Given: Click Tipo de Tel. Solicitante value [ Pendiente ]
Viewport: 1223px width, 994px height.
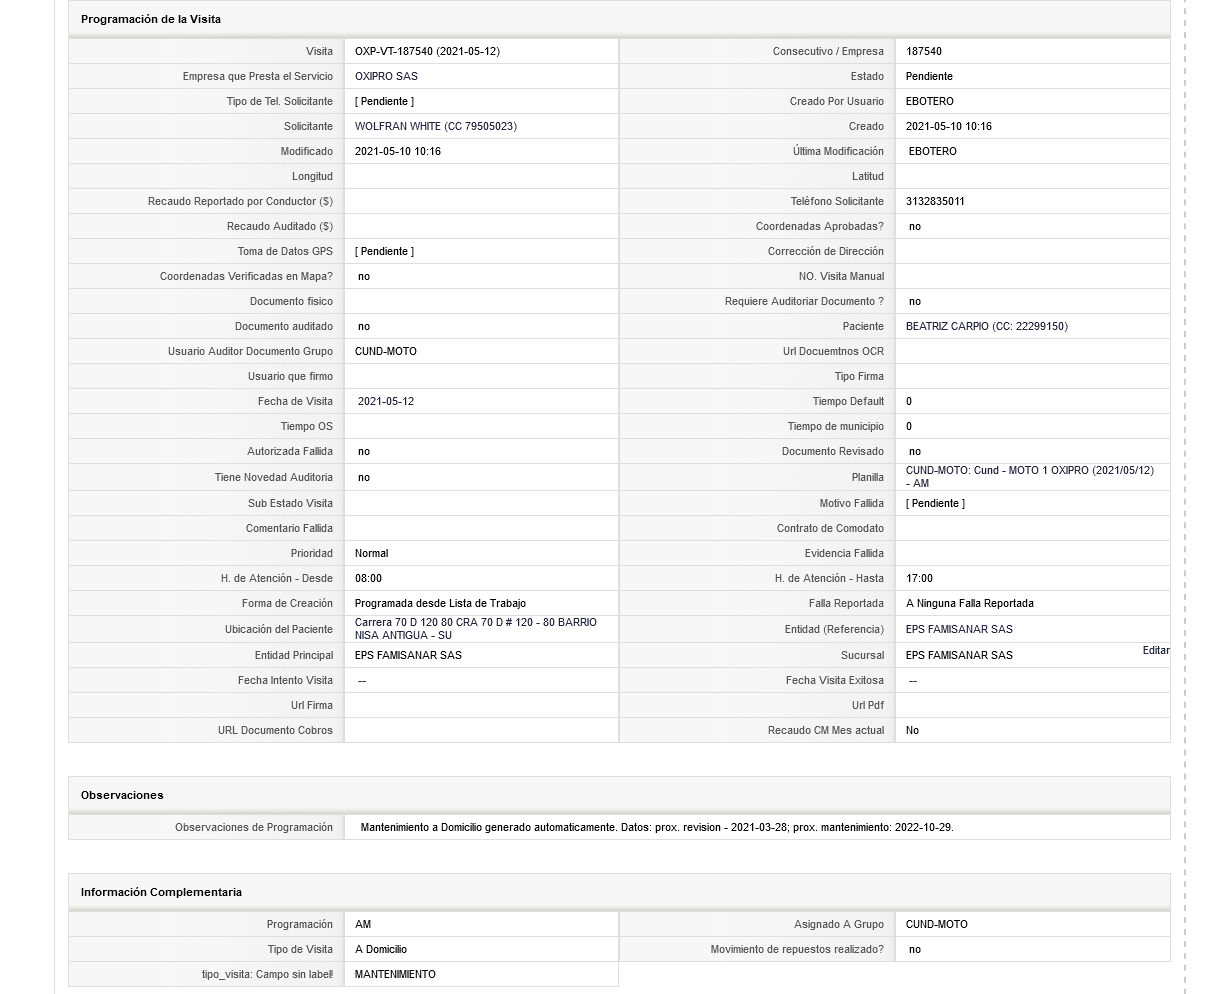Looking at the screenshot, I should (384, 101).
